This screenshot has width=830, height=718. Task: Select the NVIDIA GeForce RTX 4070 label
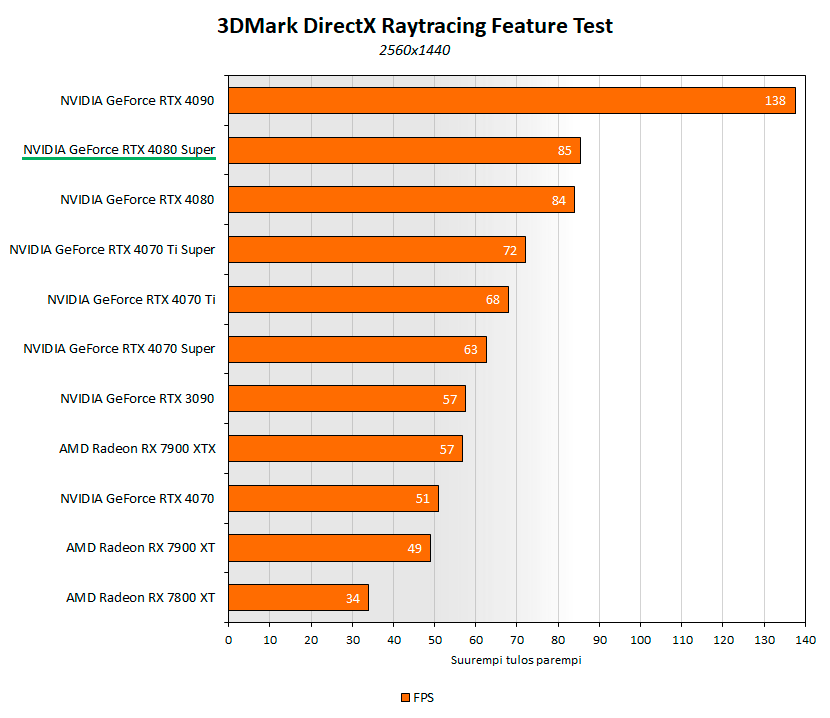point(137,498)
